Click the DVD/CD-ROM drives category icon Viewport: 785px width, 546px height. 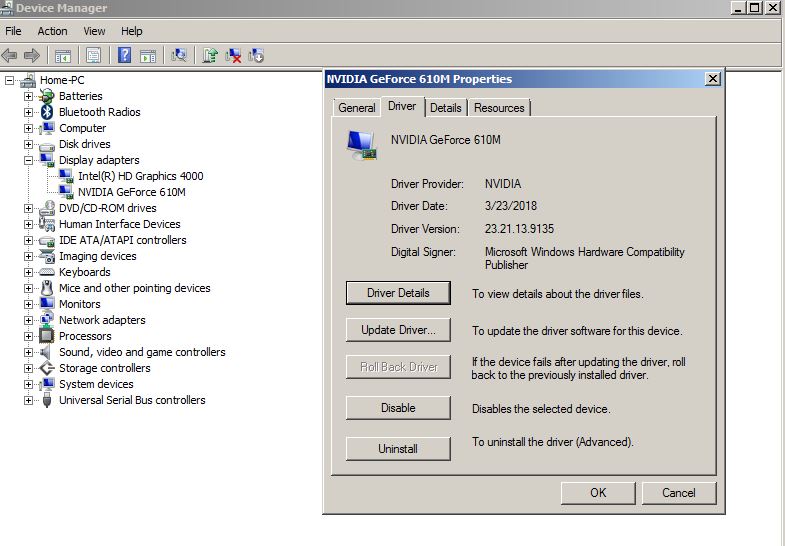[x=47, y=208]
